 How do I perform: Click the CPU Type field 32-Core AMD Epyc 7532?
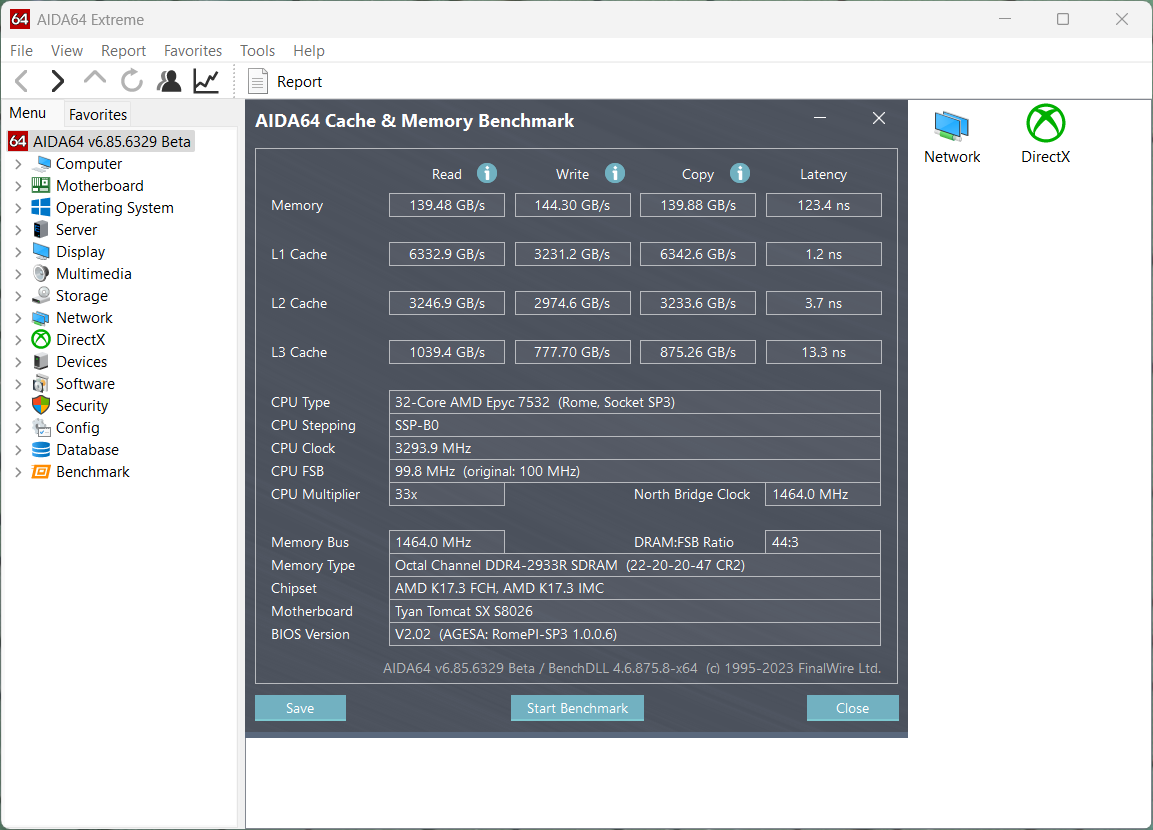[x=635, y=402]
